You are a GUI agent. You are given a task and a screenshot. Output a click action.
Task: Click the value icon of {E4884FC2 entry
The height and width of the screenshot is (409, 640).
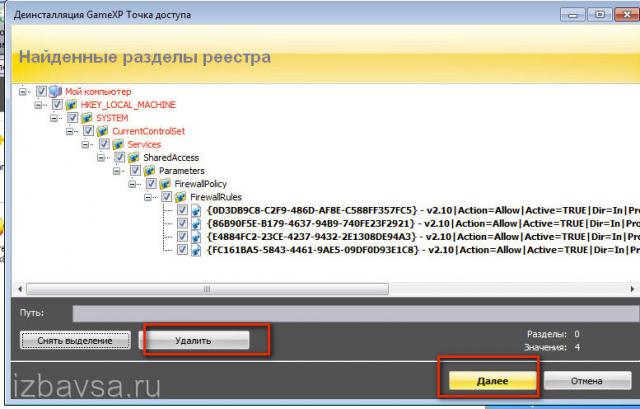tap(196, 237)
